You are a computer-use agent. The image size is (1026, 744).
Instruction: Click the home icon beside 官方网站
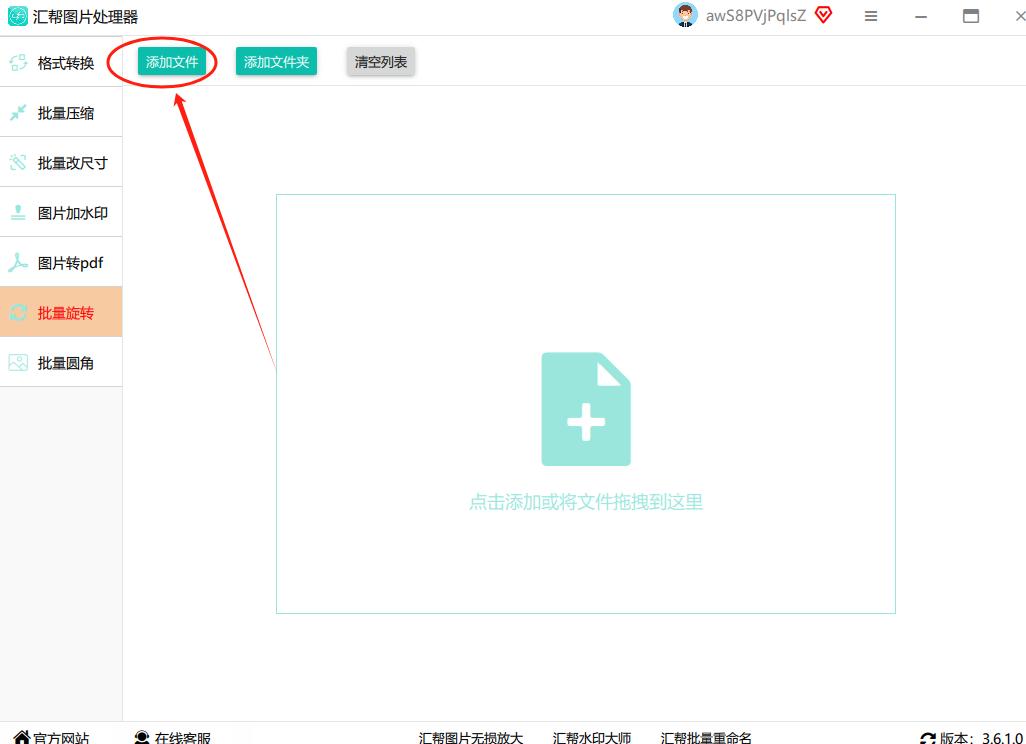point(22,737)
